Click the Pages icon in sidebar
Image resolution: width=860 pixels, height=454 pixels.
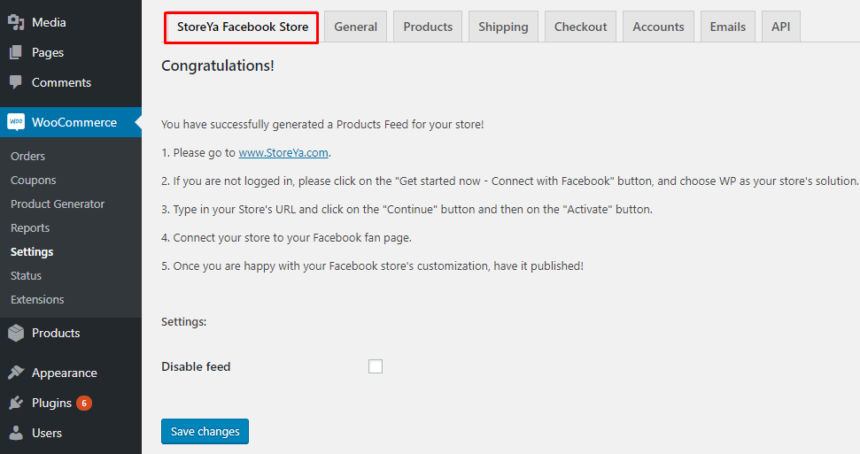[x=16, y=53]
